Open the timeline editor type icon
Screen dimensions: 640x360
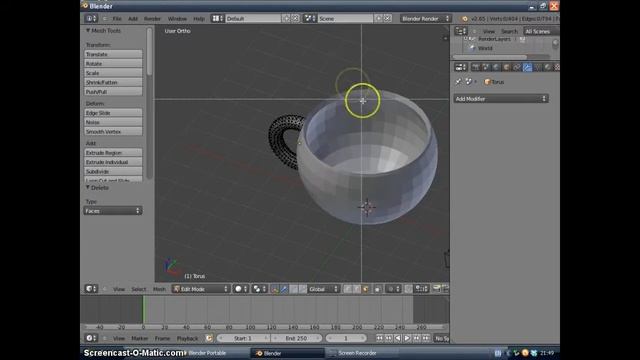[91, 338]
